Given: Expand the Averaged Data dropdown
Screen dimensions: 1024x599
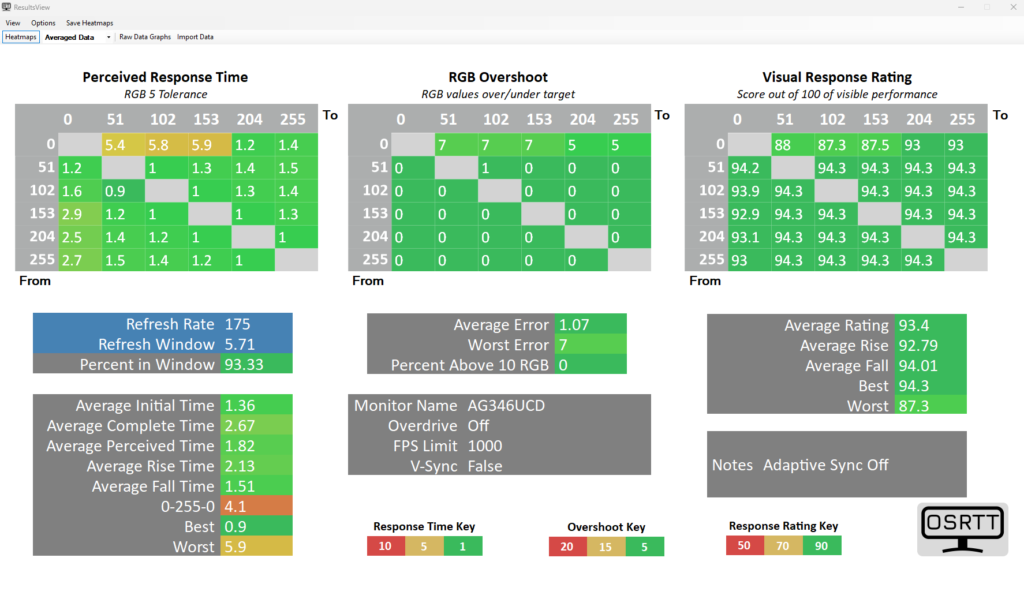Looking at the screenshot, I should pos(108,37).
